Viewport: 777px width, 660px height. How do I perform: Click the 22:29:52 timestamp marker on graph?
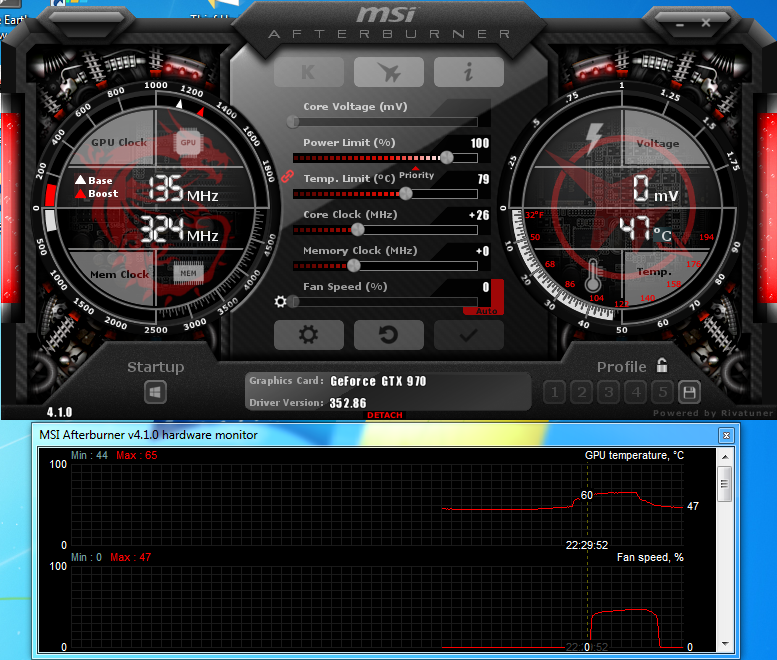click(x=587, y=545)
